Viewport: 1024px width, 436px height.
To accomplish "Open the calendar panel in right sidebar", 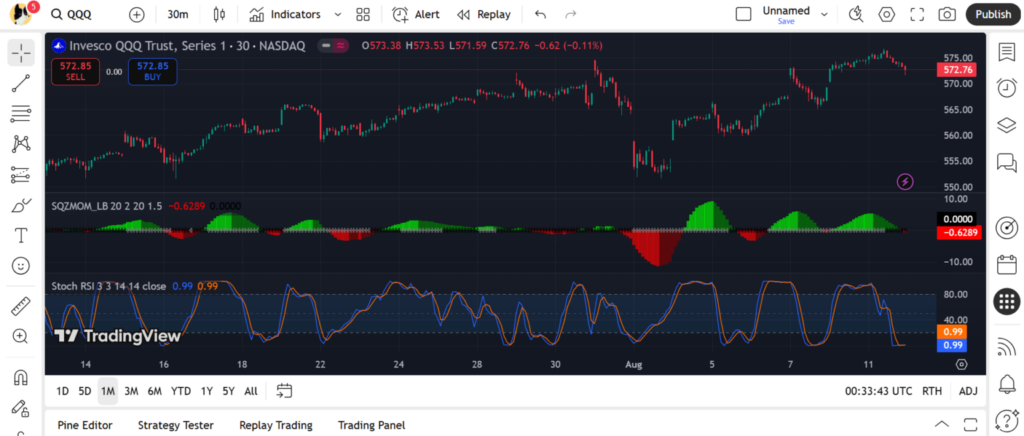I will (1006, 265).
